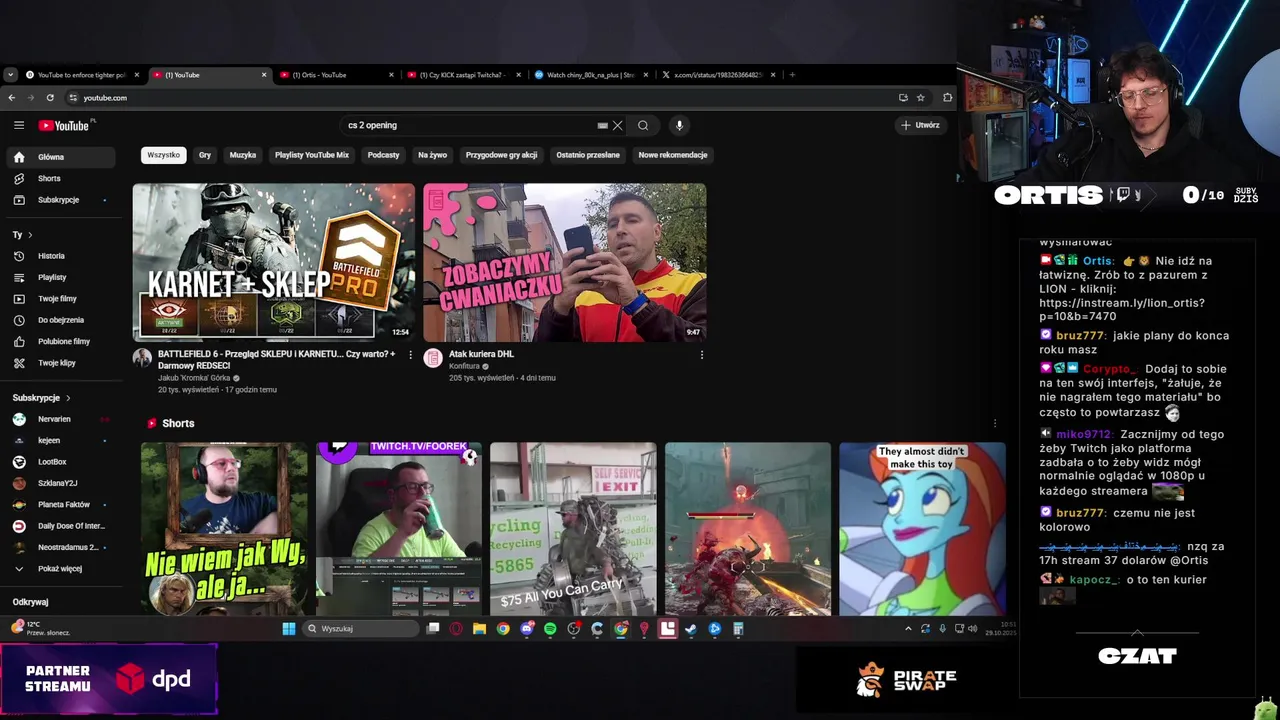Screen dimensions: 1280x720
Task: Expand the Subskrypcje section header chevron
Action: click(68, 398)
